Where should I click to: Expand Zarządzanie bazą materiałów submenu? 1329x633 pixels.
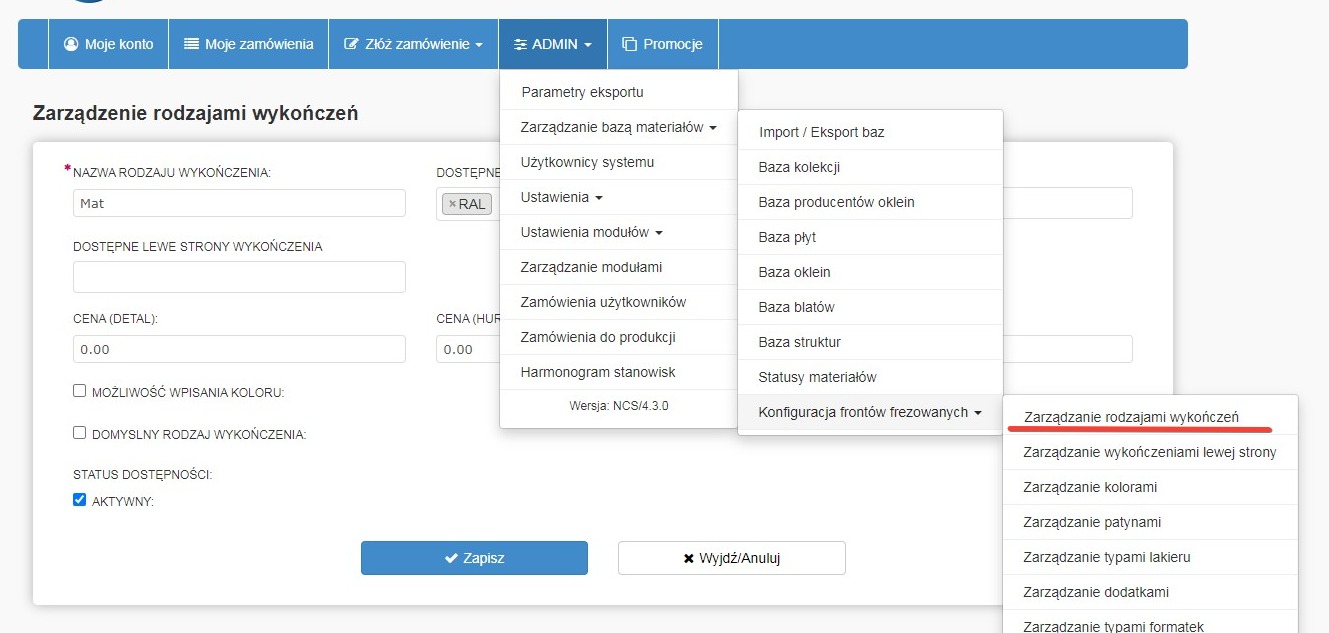618,127
